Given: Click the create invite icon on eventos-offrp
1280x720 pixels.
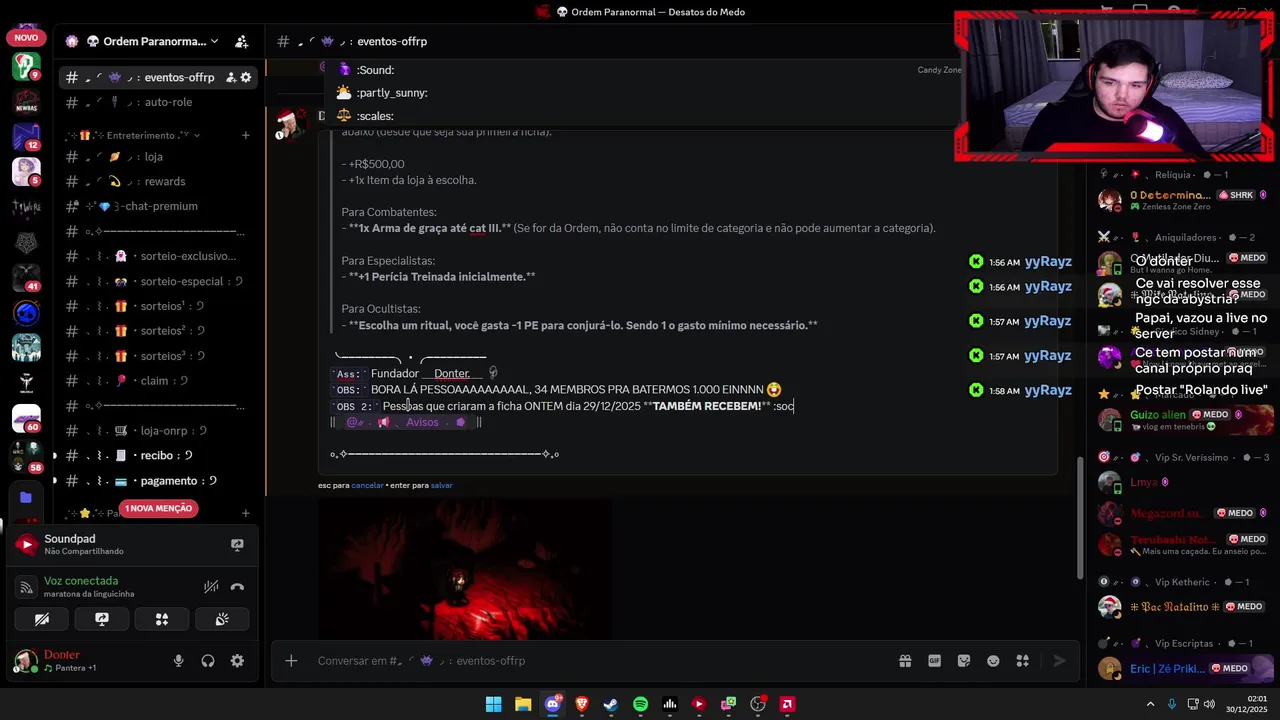Looking at the screenshot, I should [x=231, y=77].
